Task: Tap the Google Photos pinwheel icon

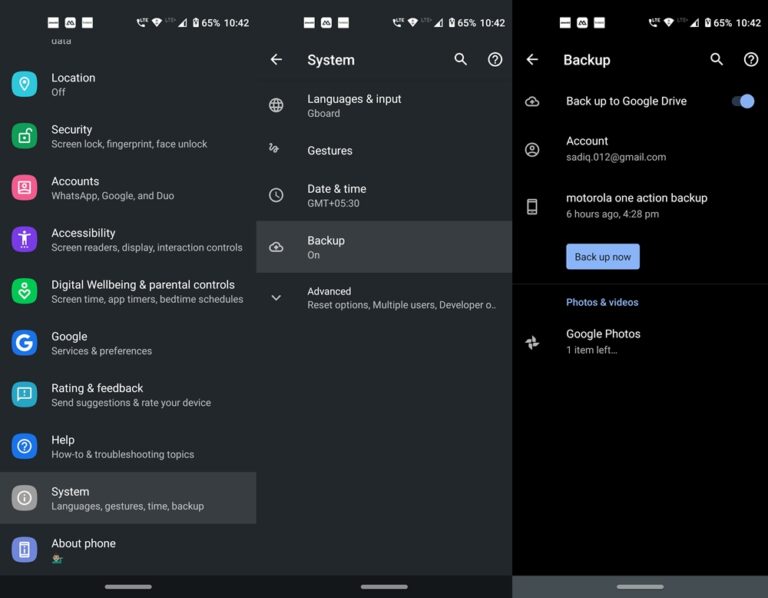Action: 532,342
